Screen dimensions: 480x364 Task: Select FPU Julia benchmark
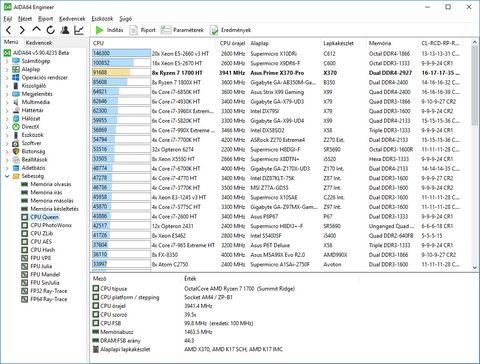pyautogui.click(x=41, y=266)
